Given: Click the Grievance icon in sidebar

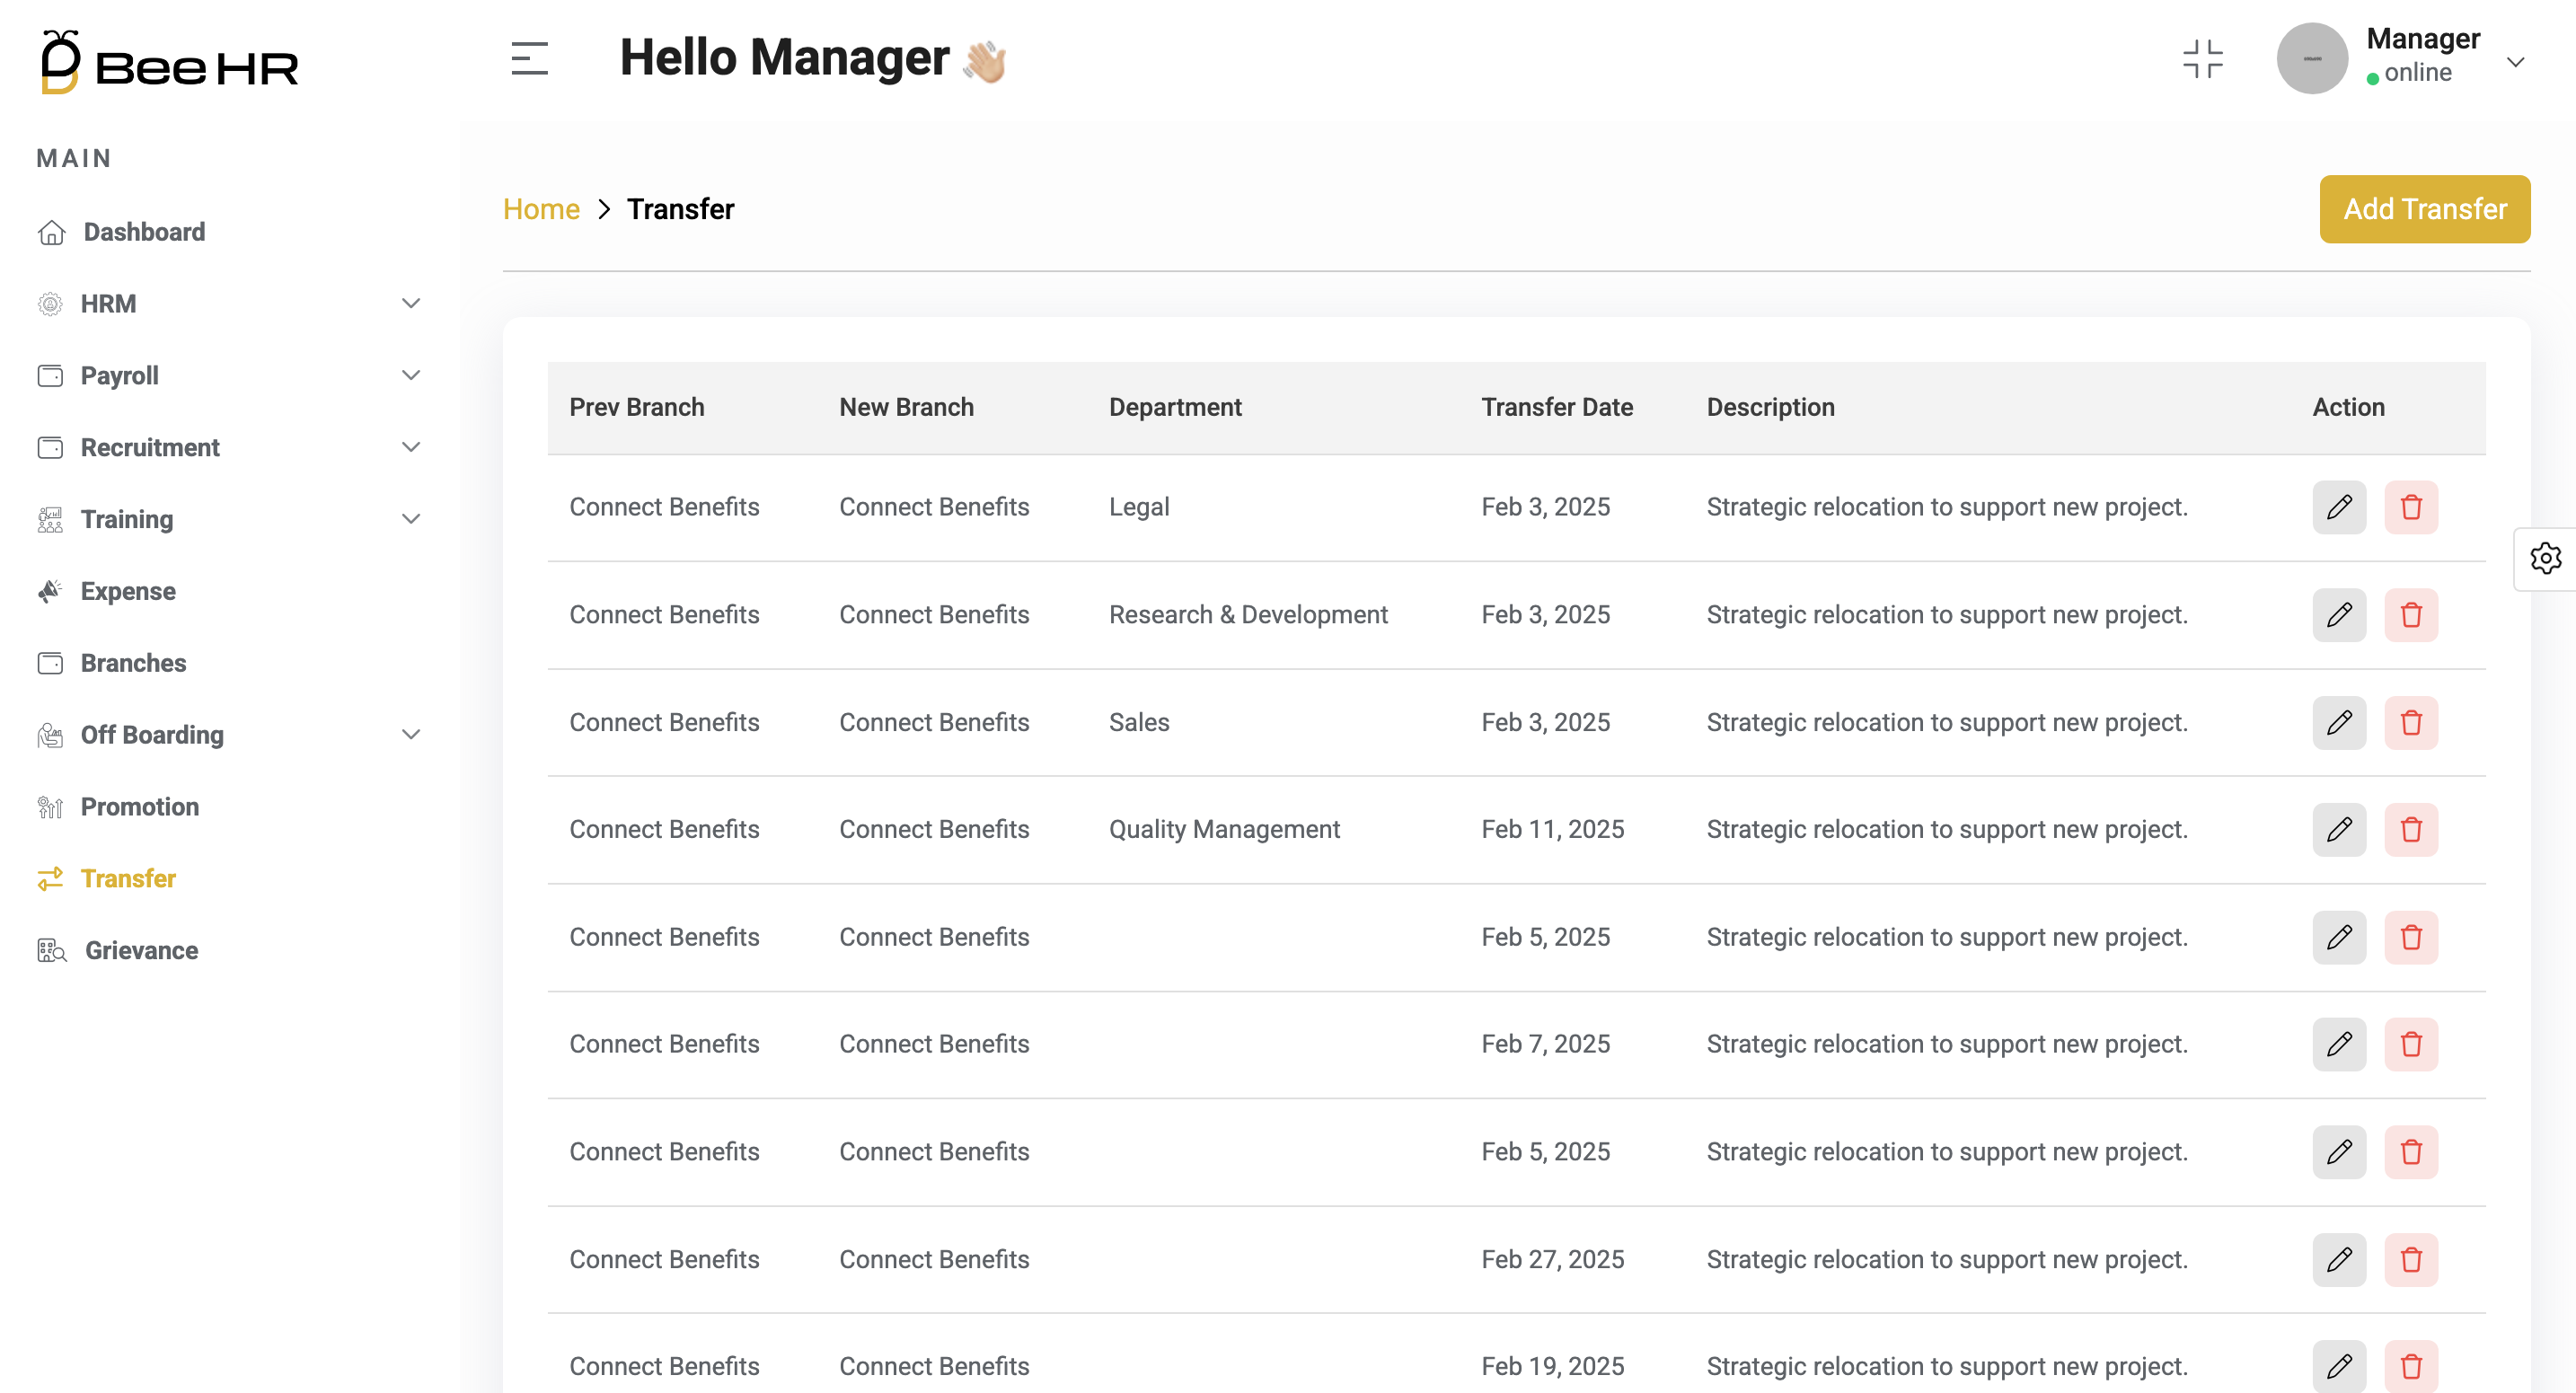Looking at the screenshot, I should tap(50, 950).
